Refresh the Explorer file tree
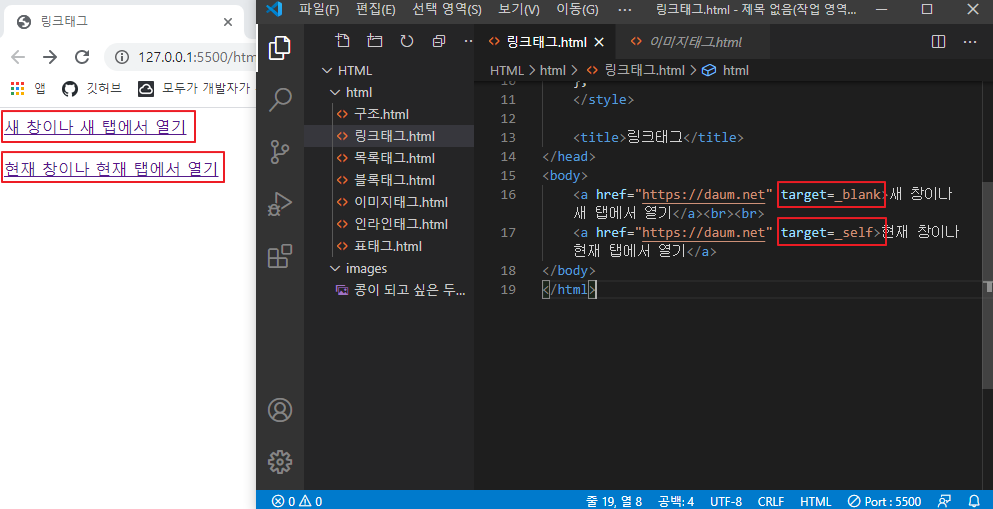 [x=407, y=42]
